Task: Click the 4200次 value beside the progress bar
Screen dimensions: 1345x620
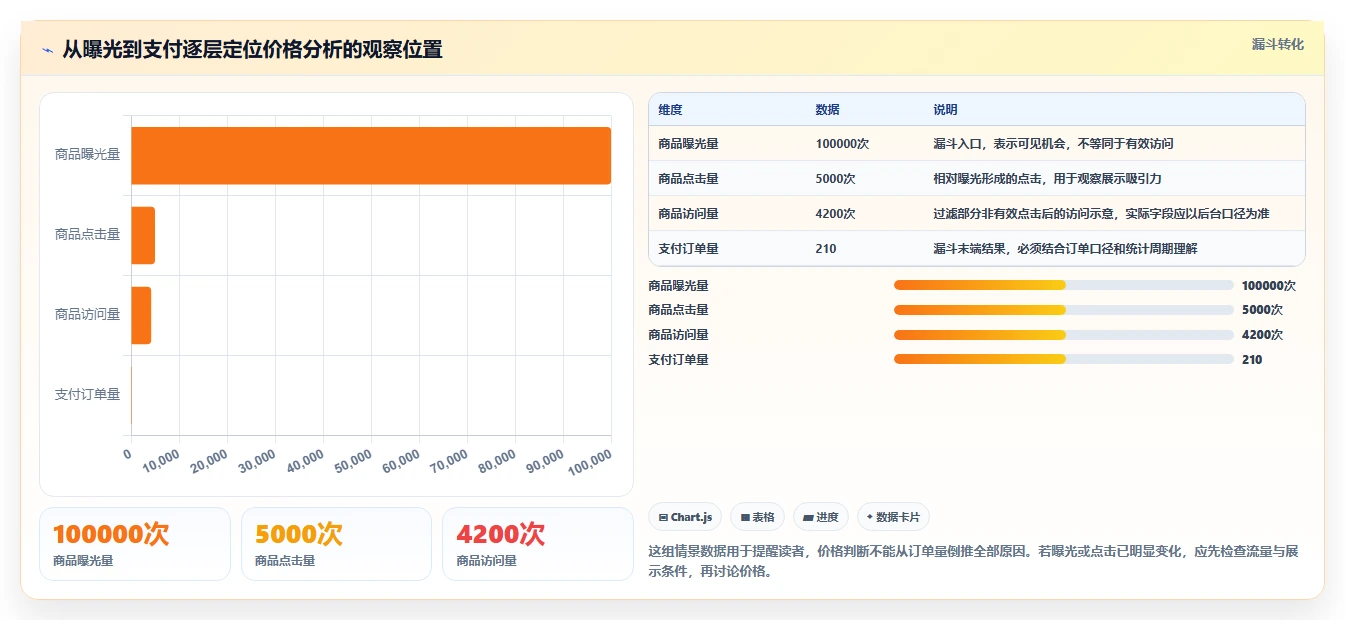Action: click(x=1262, y=335)
